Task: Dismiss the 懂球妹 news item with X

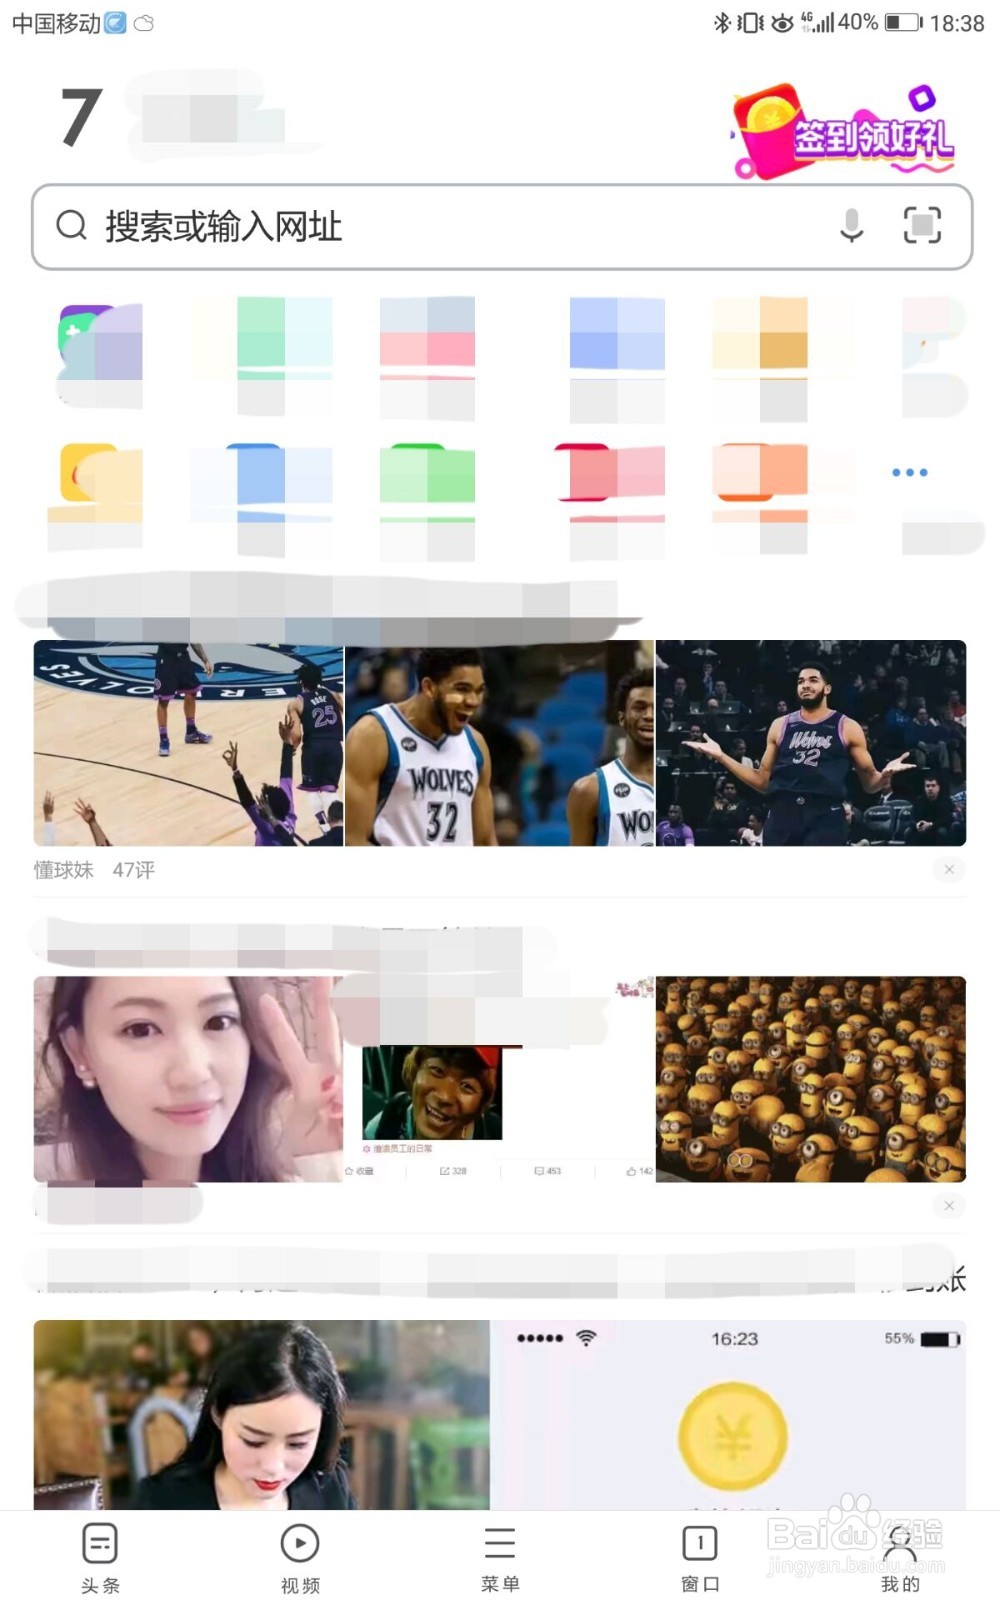Action: [949, 870]
